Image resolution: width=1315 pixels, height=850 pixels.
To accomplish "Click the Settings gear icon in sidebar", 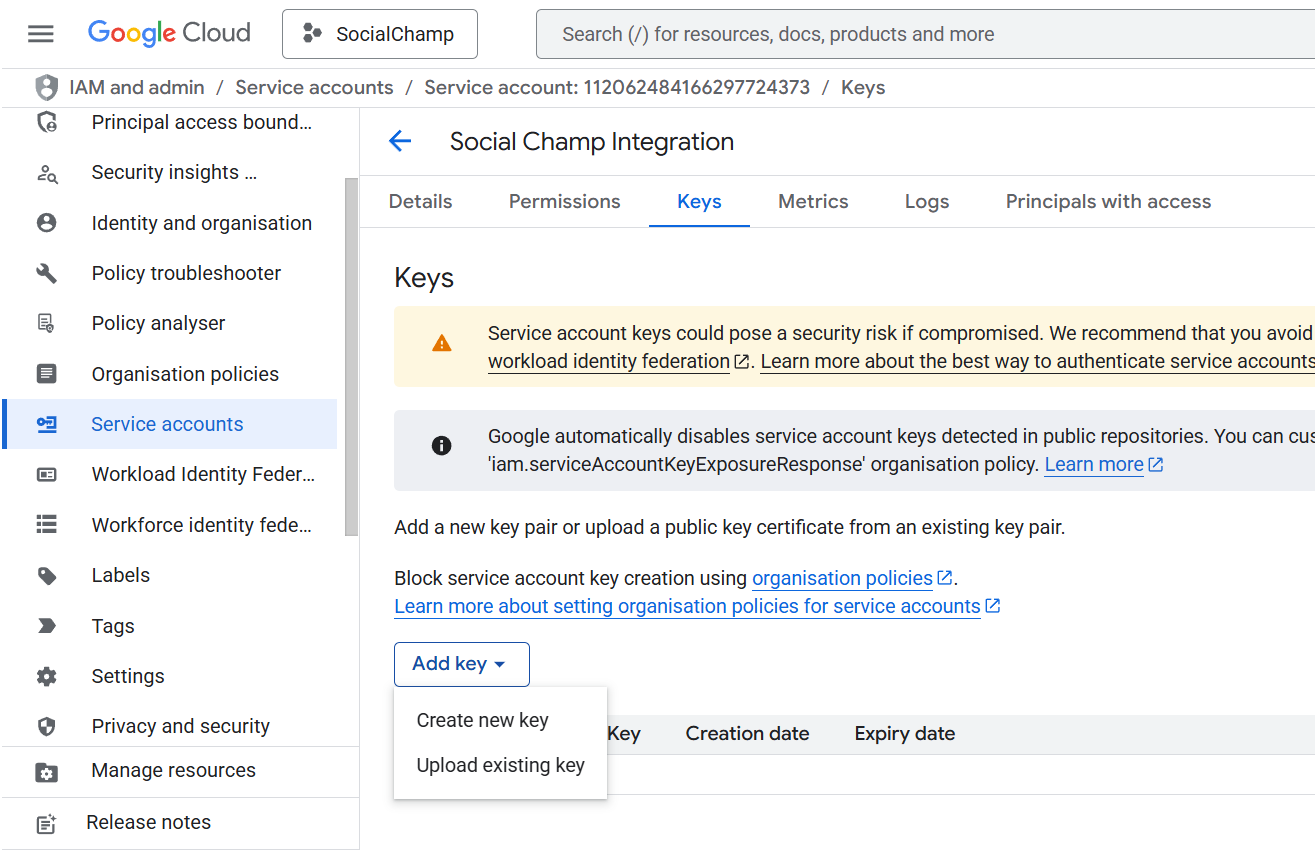I will click(x=46, y=677).
